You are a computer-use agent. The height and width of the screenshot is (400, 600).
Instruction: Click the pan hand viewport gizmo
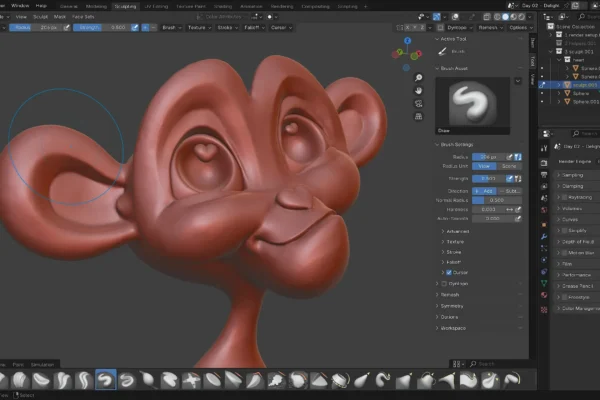419,91
